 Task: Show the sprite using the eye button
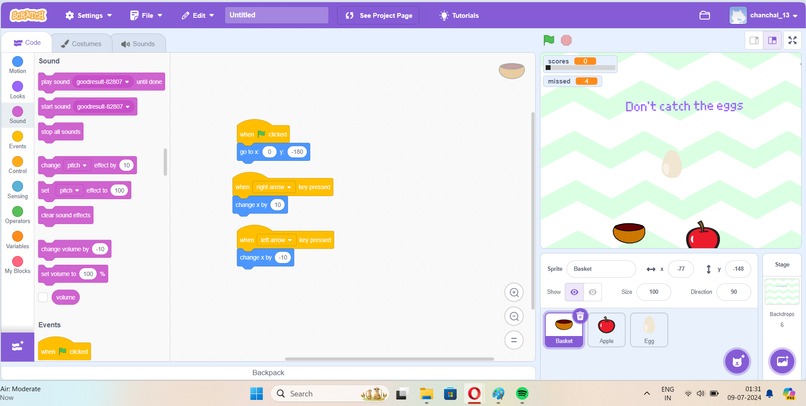(x=574, y=292)
